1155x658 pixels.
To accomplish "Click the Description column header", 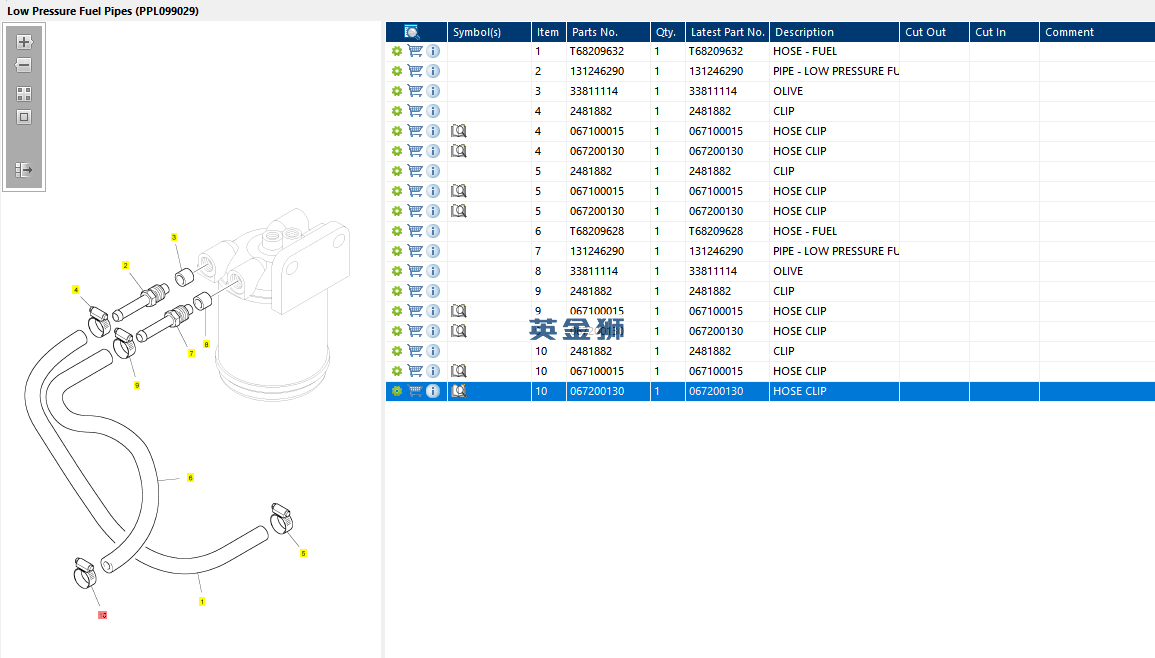I will [834, 32].
